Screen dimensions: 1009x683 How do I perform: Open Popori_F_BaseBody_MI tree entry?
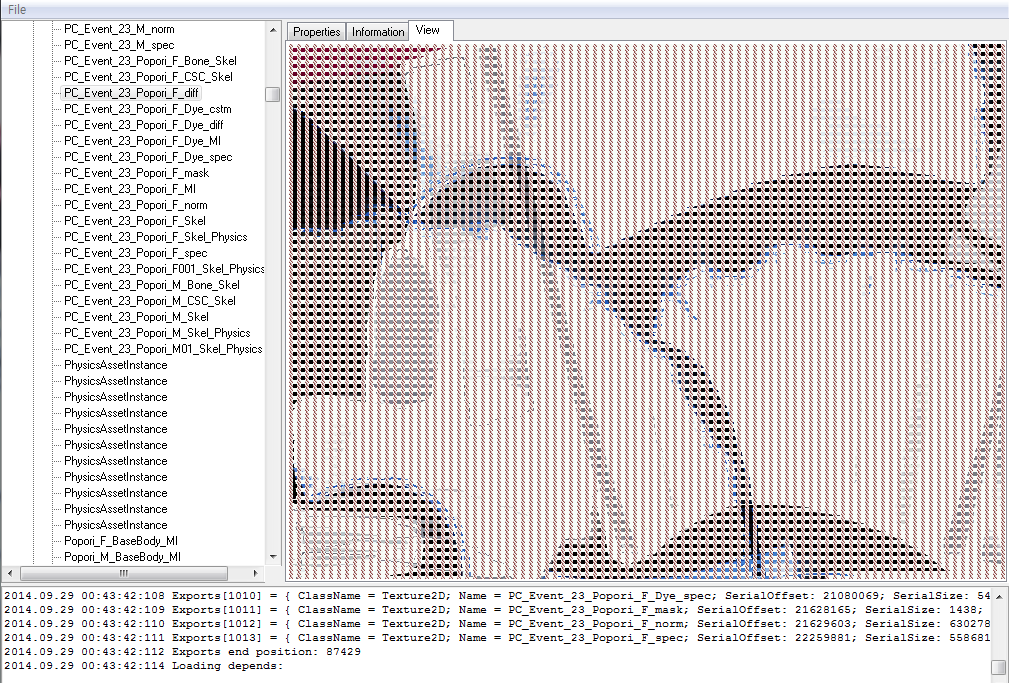pos(122,541)
